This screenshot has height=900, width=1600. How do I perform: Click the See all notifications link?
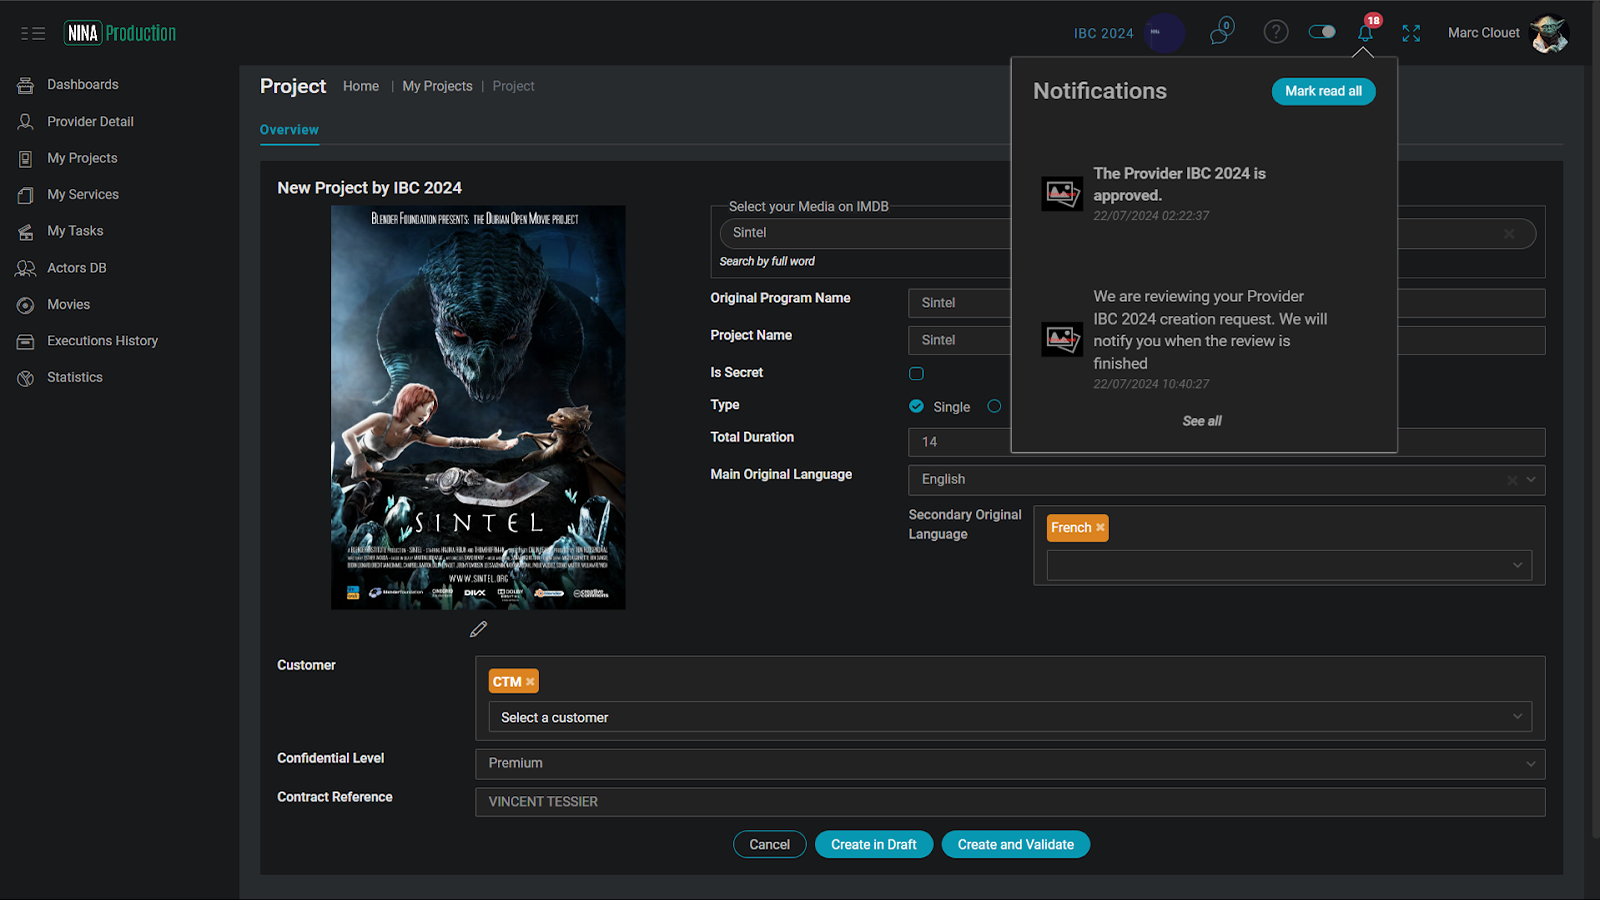pos(1202,421)
